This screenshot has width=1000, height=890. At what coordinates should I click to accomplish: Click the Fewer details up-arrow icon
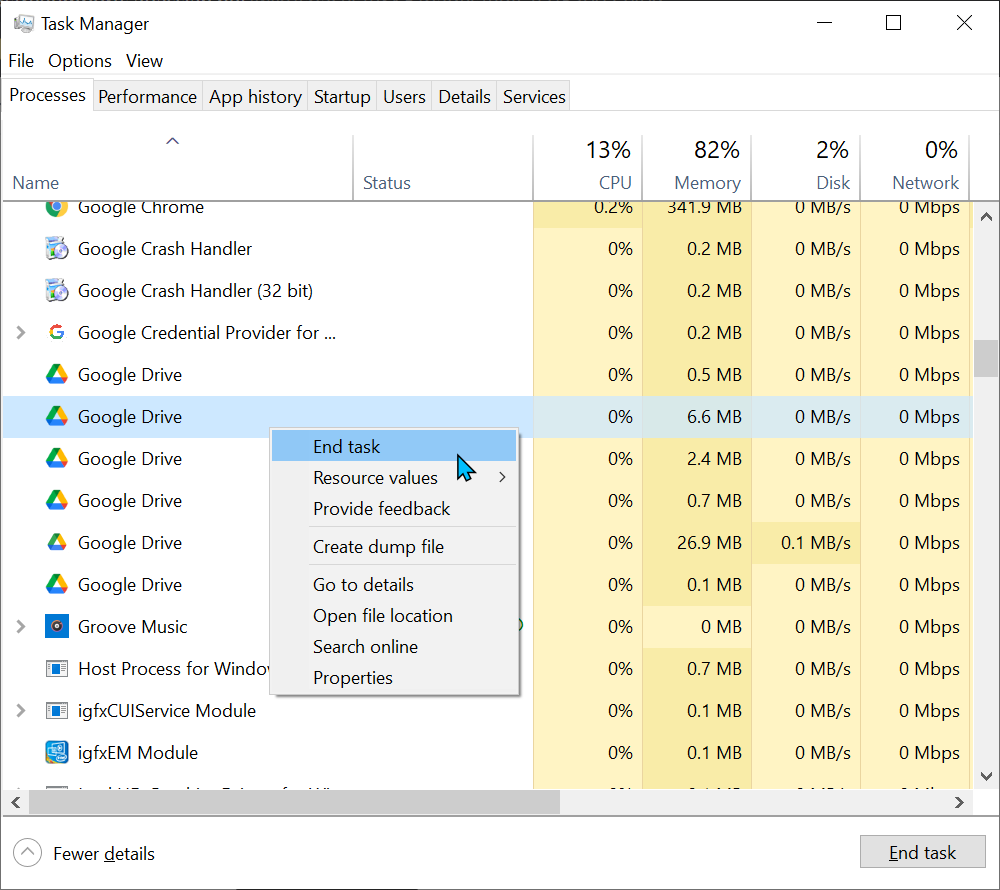pos(27,853)
